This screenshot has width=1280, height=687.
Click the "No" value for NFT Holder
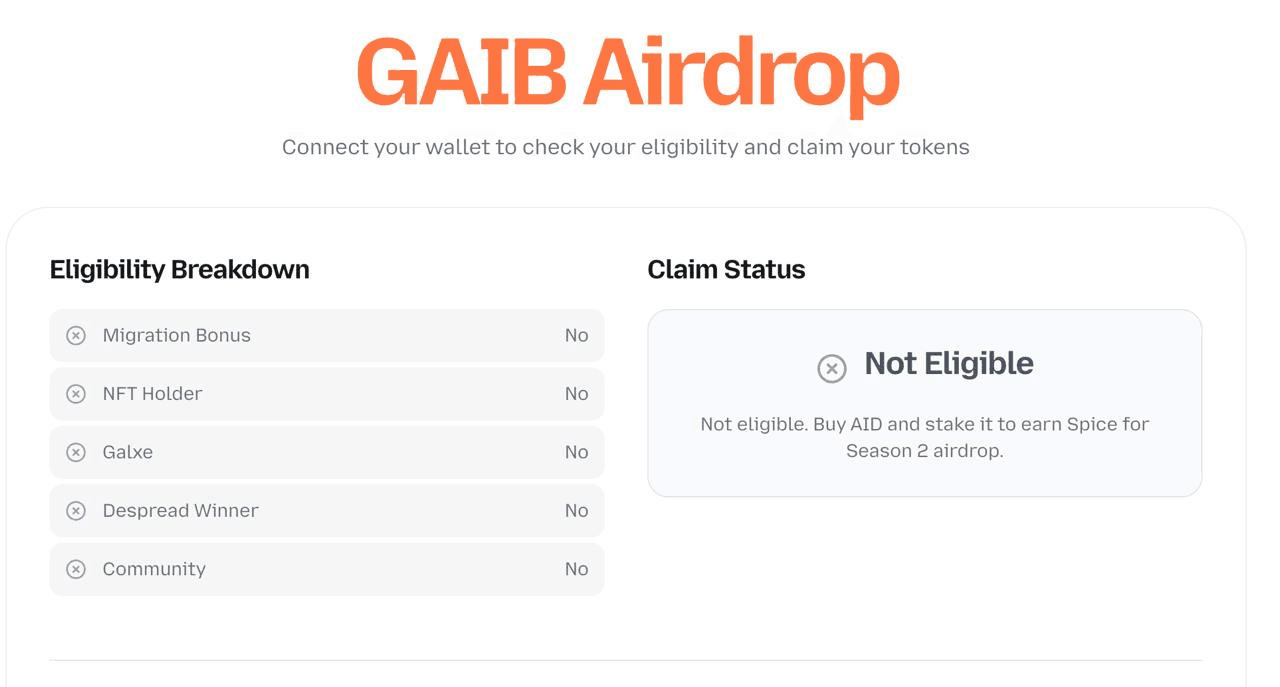[576, 394]
